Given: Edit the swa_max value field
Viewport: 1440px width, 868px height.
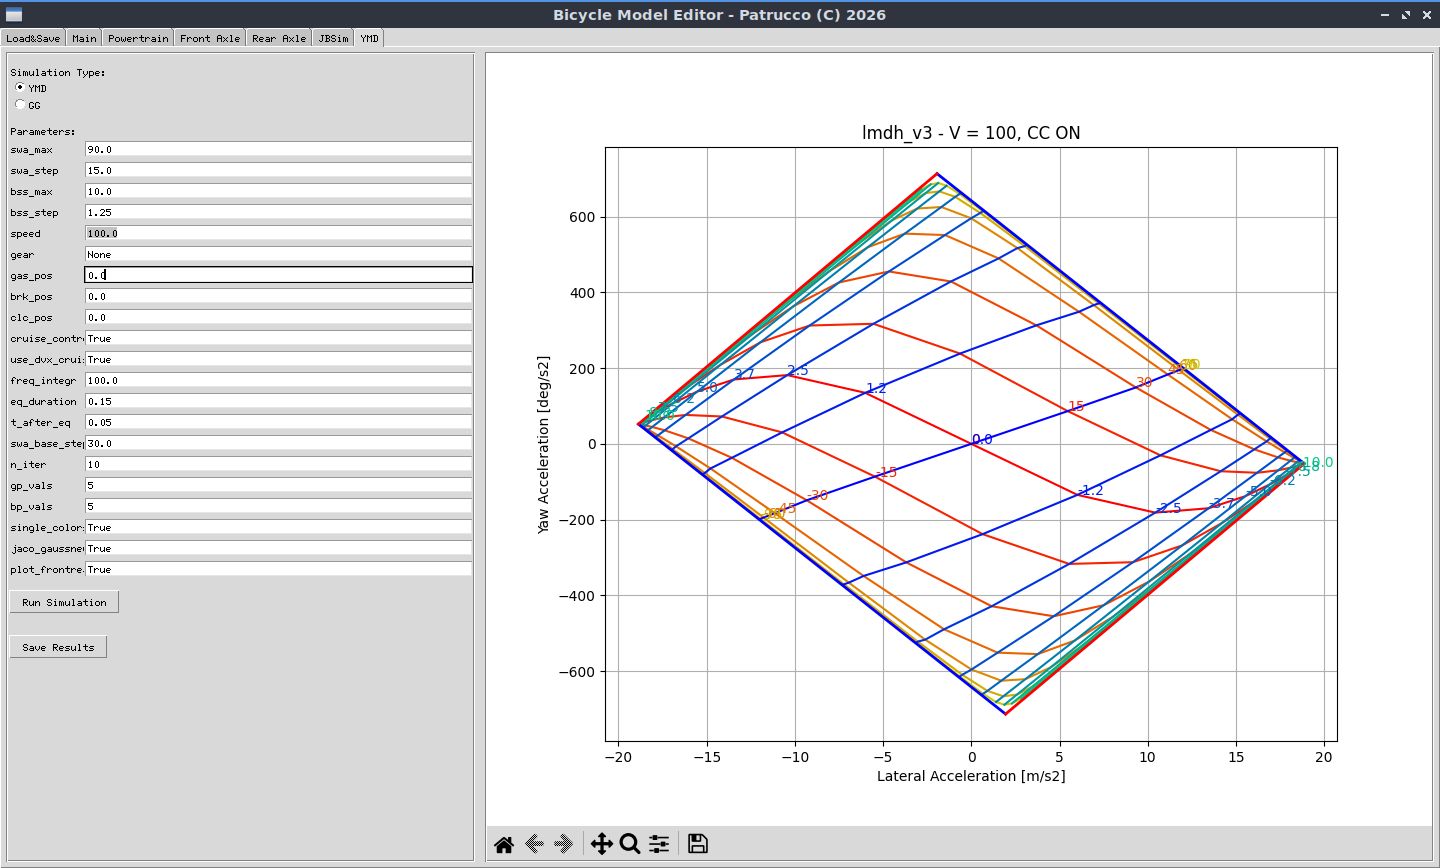Looking at the screenshot, I should (x=278, y=149).
